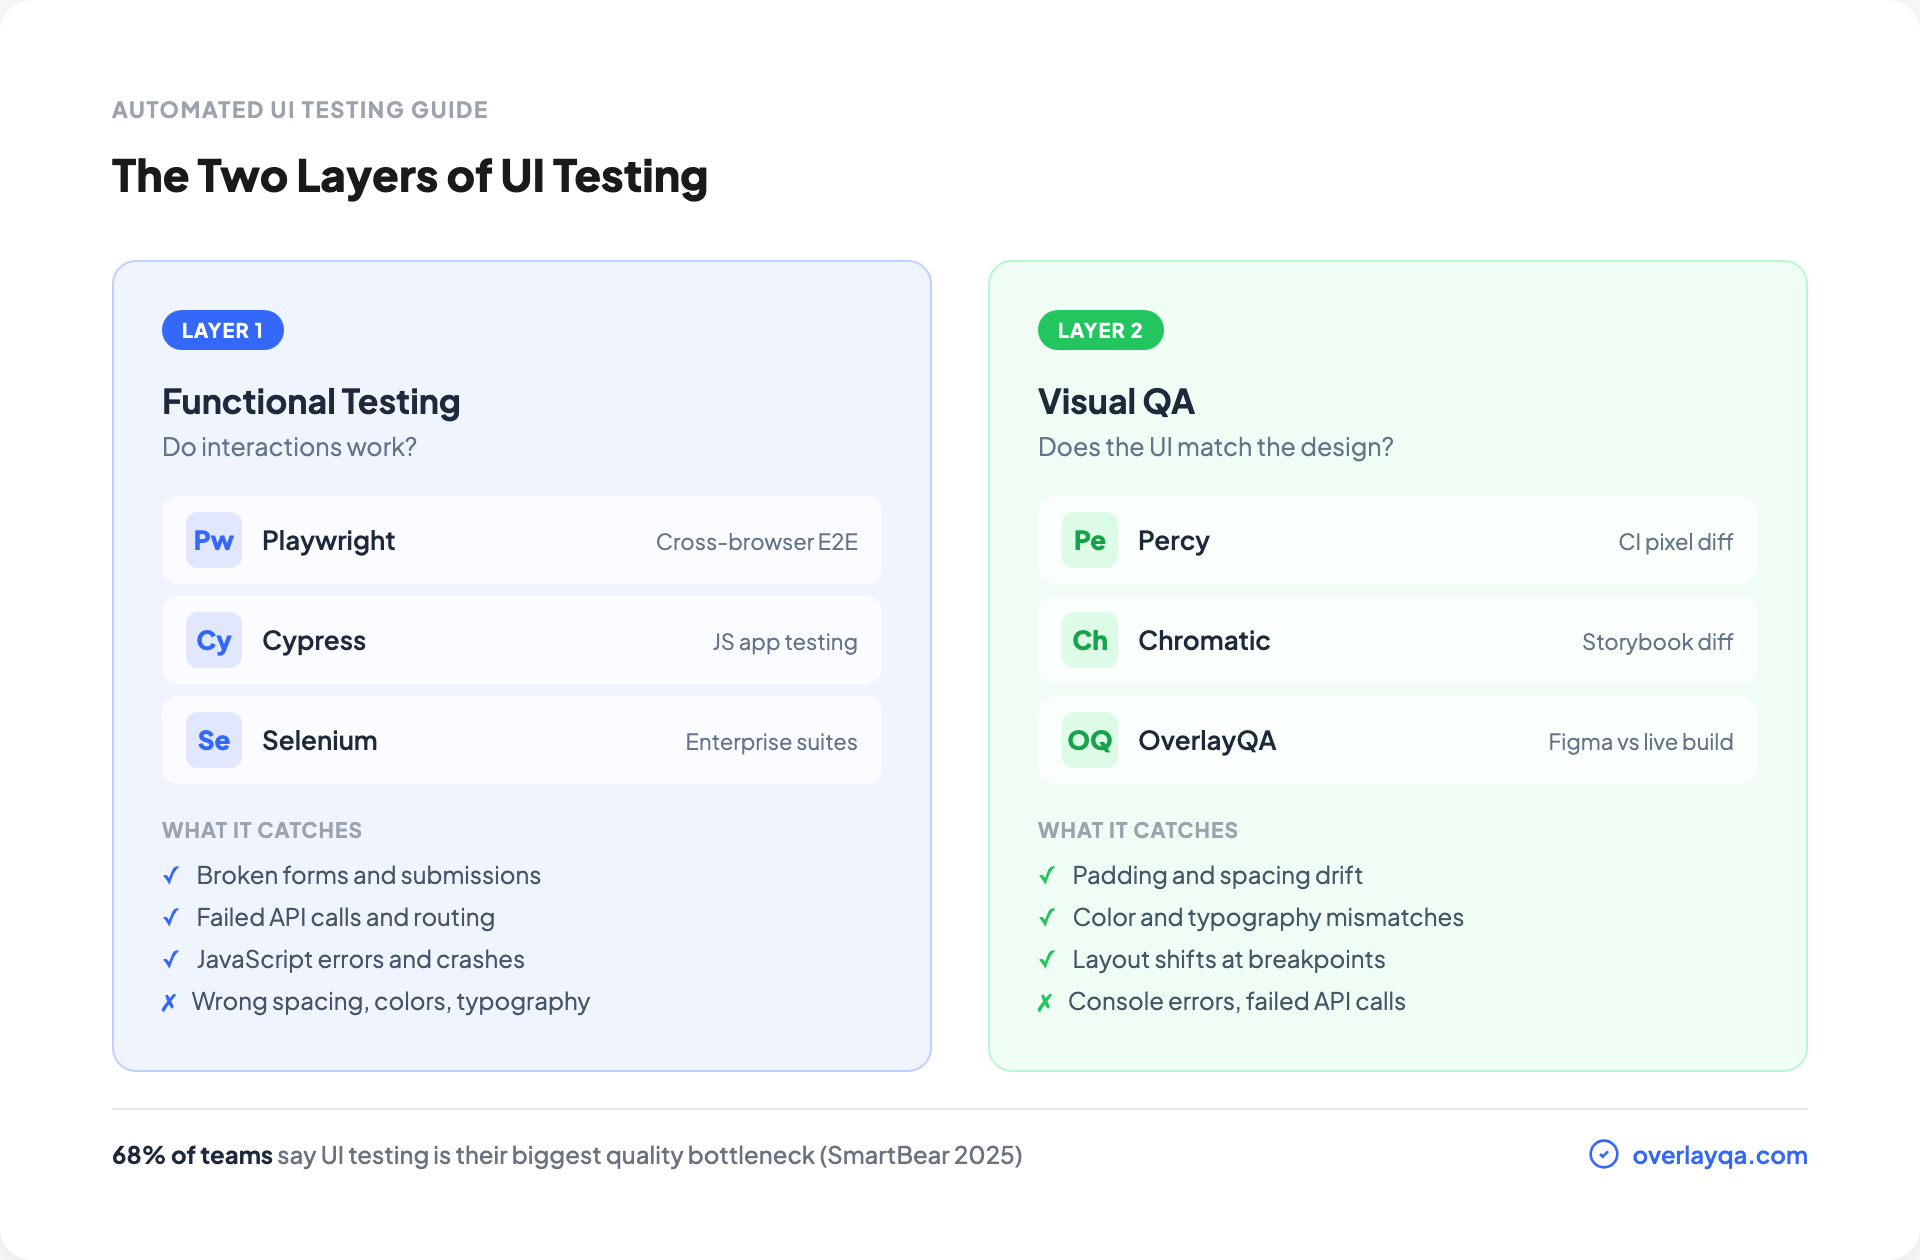Click the 'Failed API calls and routing' text
The image size is (1920, 1260).
(x=346, y=917)
